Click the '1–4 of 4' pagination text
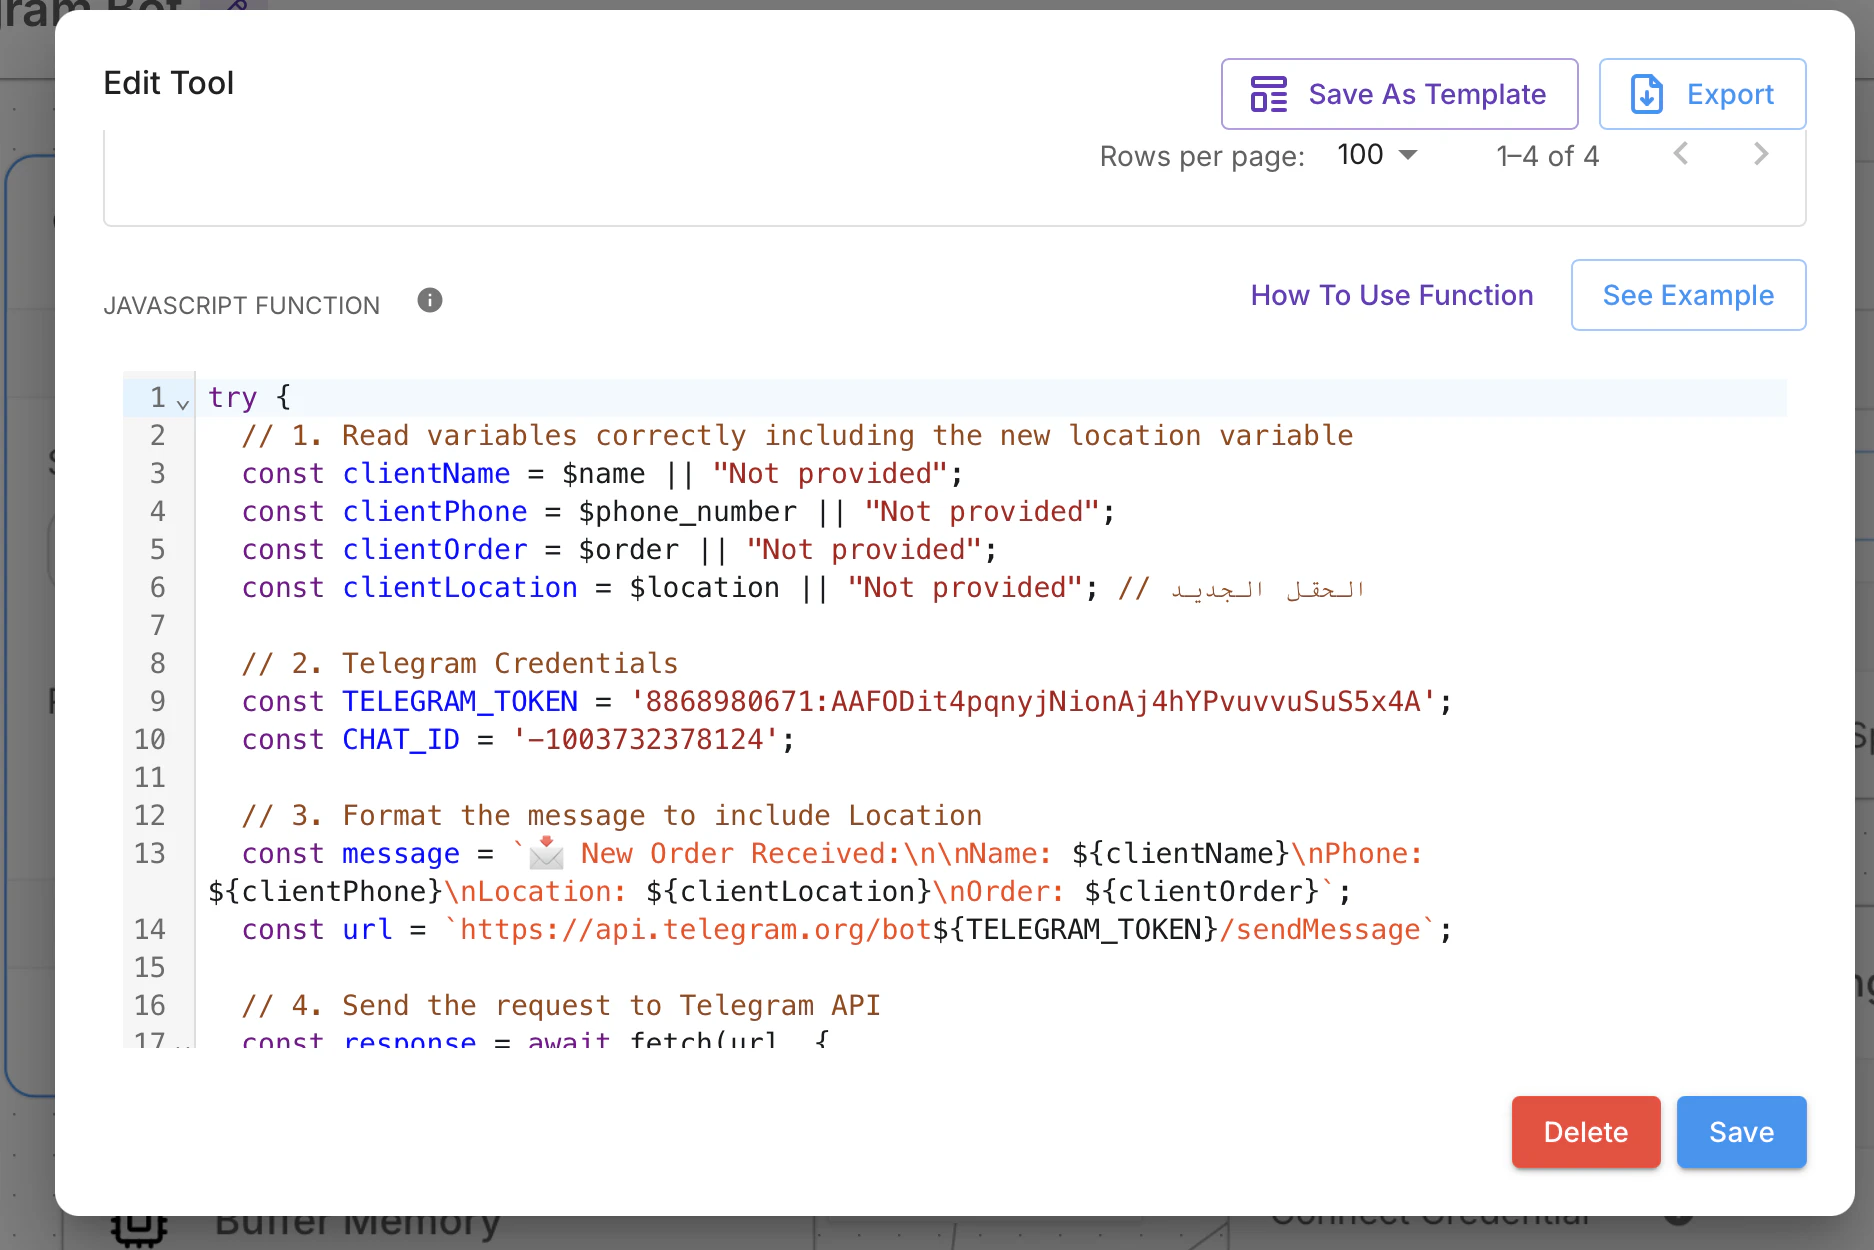 1547,156
